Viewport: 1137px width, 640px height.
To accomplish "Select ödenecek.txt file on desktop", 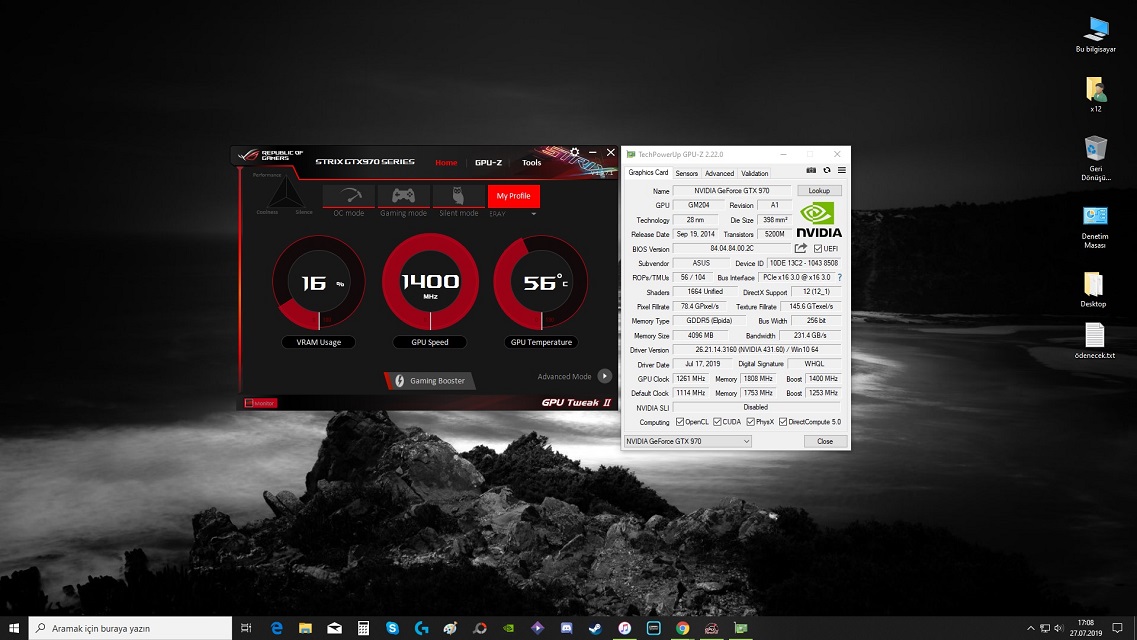I will tap(1095, 341).
